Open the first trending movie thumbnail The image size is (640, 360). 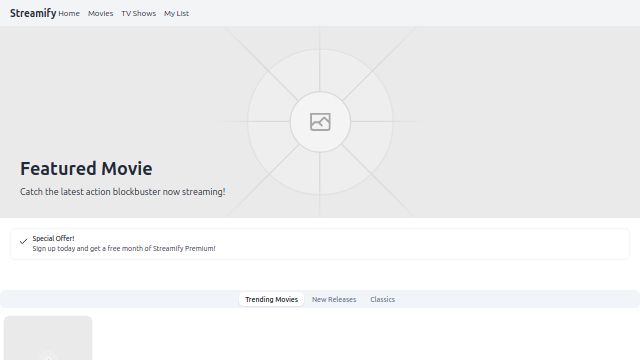[x=48, y=338]
